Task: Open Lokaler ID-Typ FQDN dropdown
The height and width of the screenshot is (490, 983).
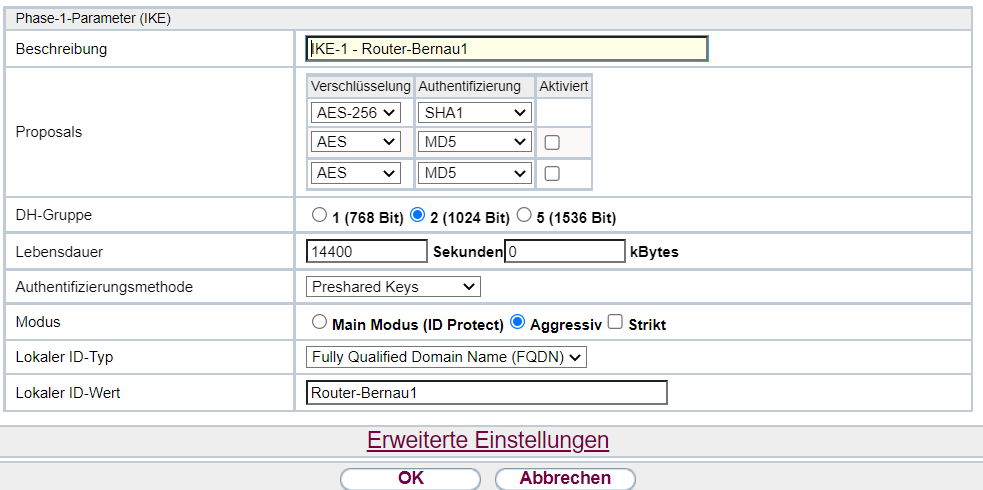Action: tap(446, 357)
